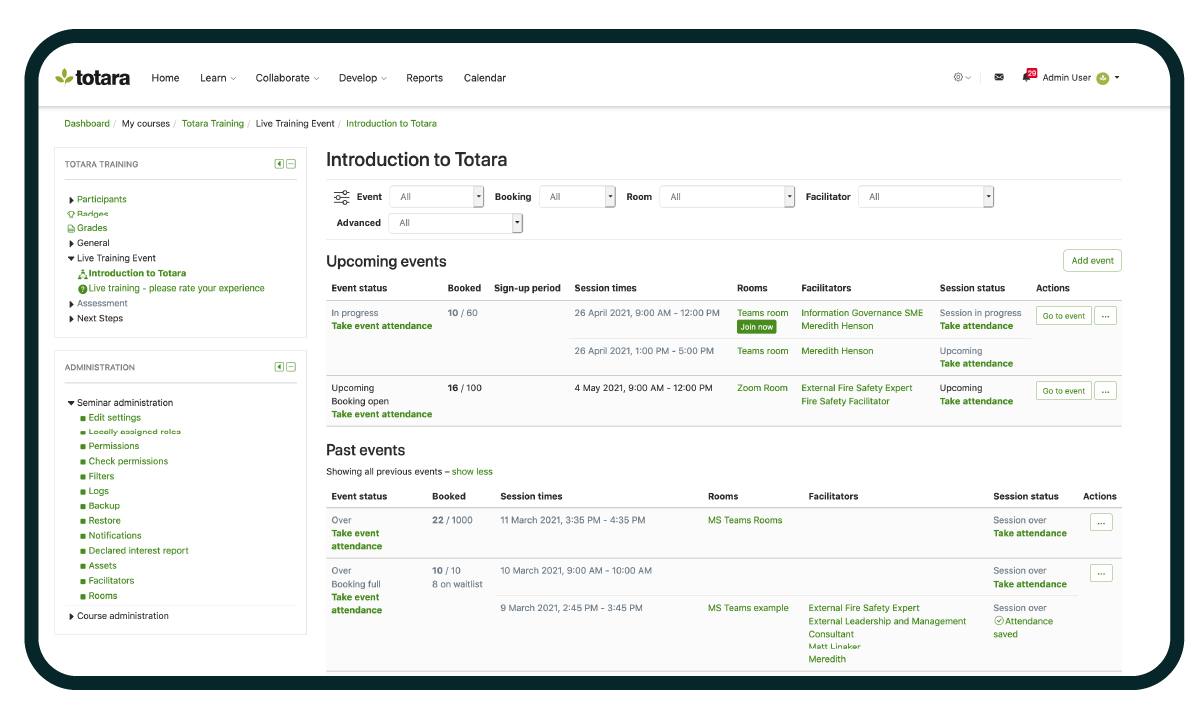Go to Home in top navigation
This screenshot has height=719, width=1201.
[x=165, y=78]
